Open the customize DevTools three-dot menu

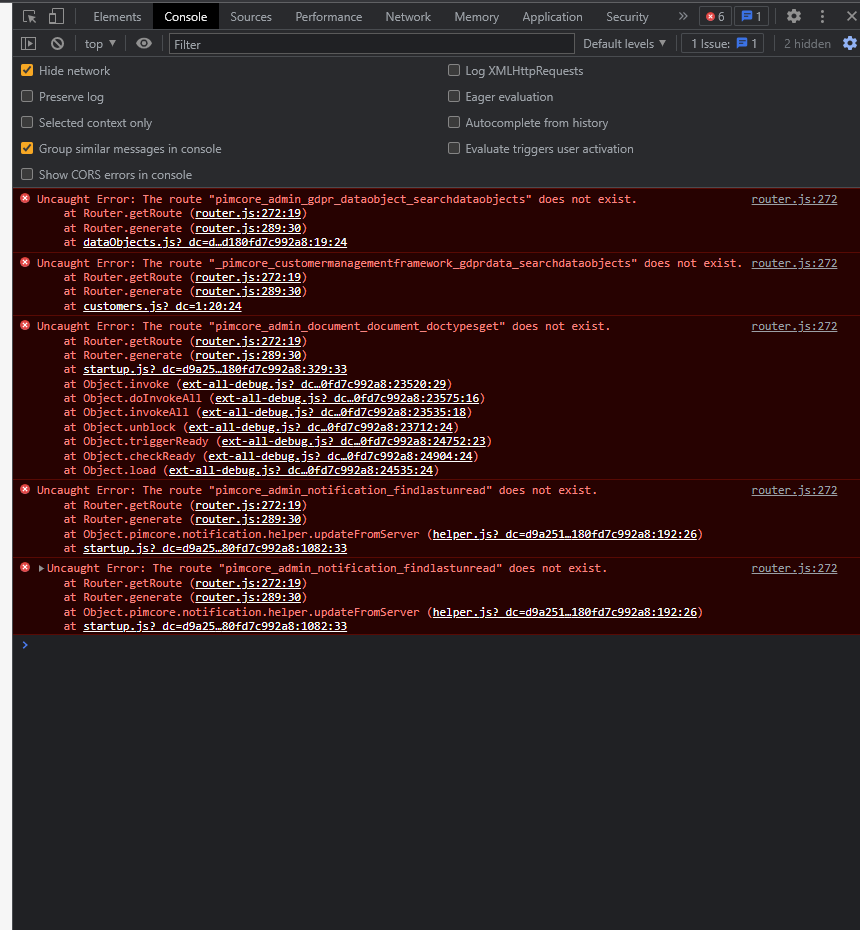click(822, 16)
